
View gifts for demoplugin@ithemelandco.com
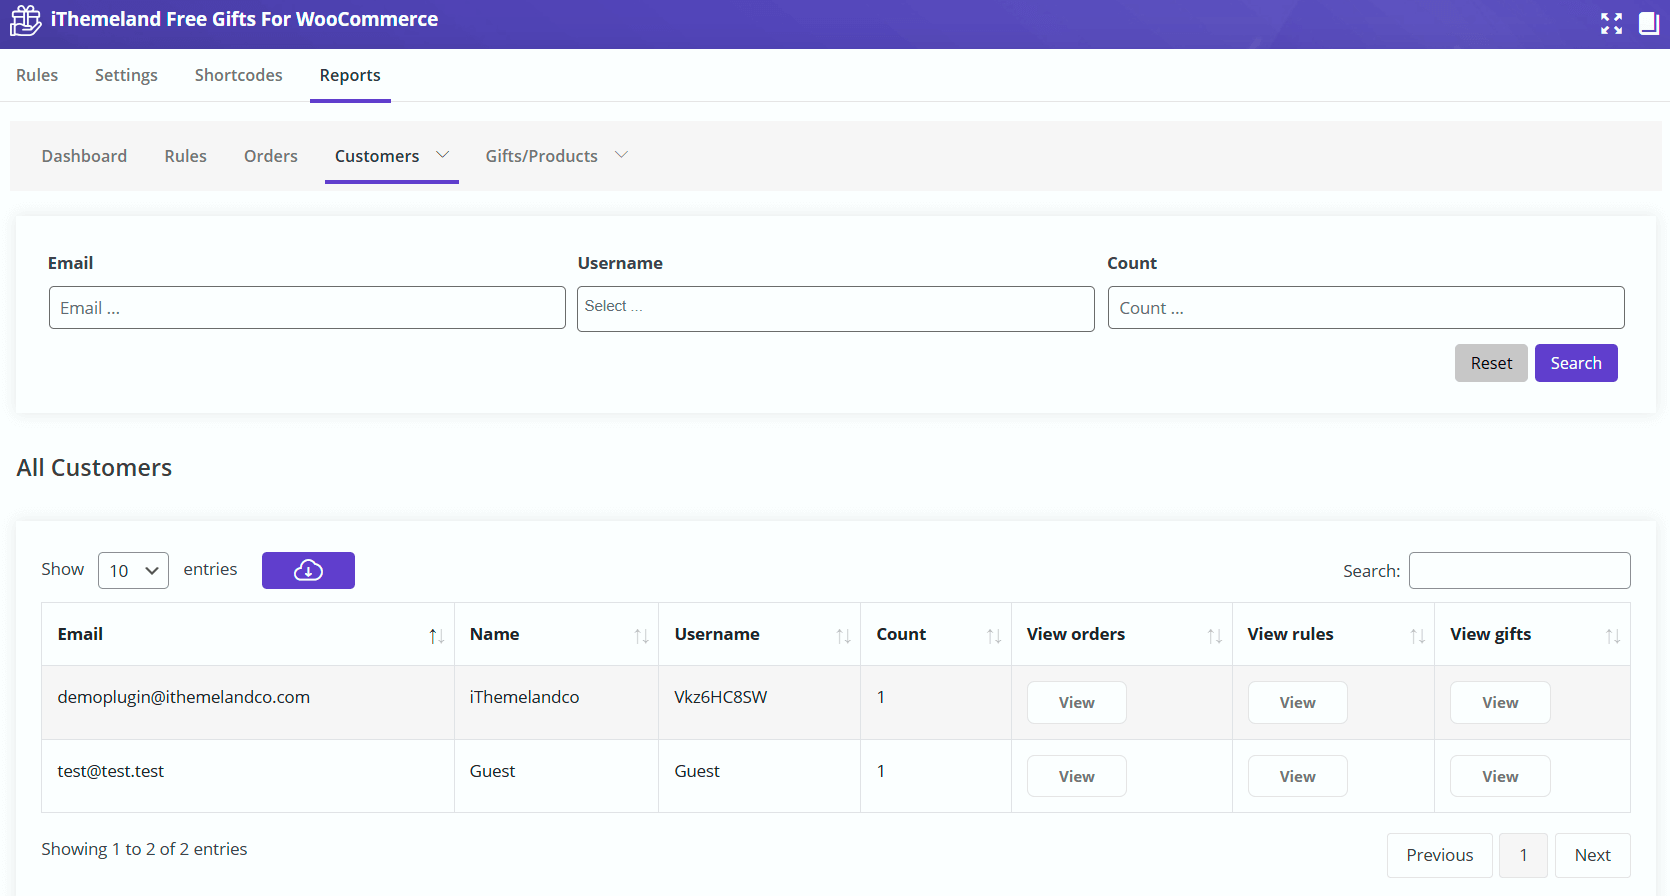click(x=1500, y=703)
